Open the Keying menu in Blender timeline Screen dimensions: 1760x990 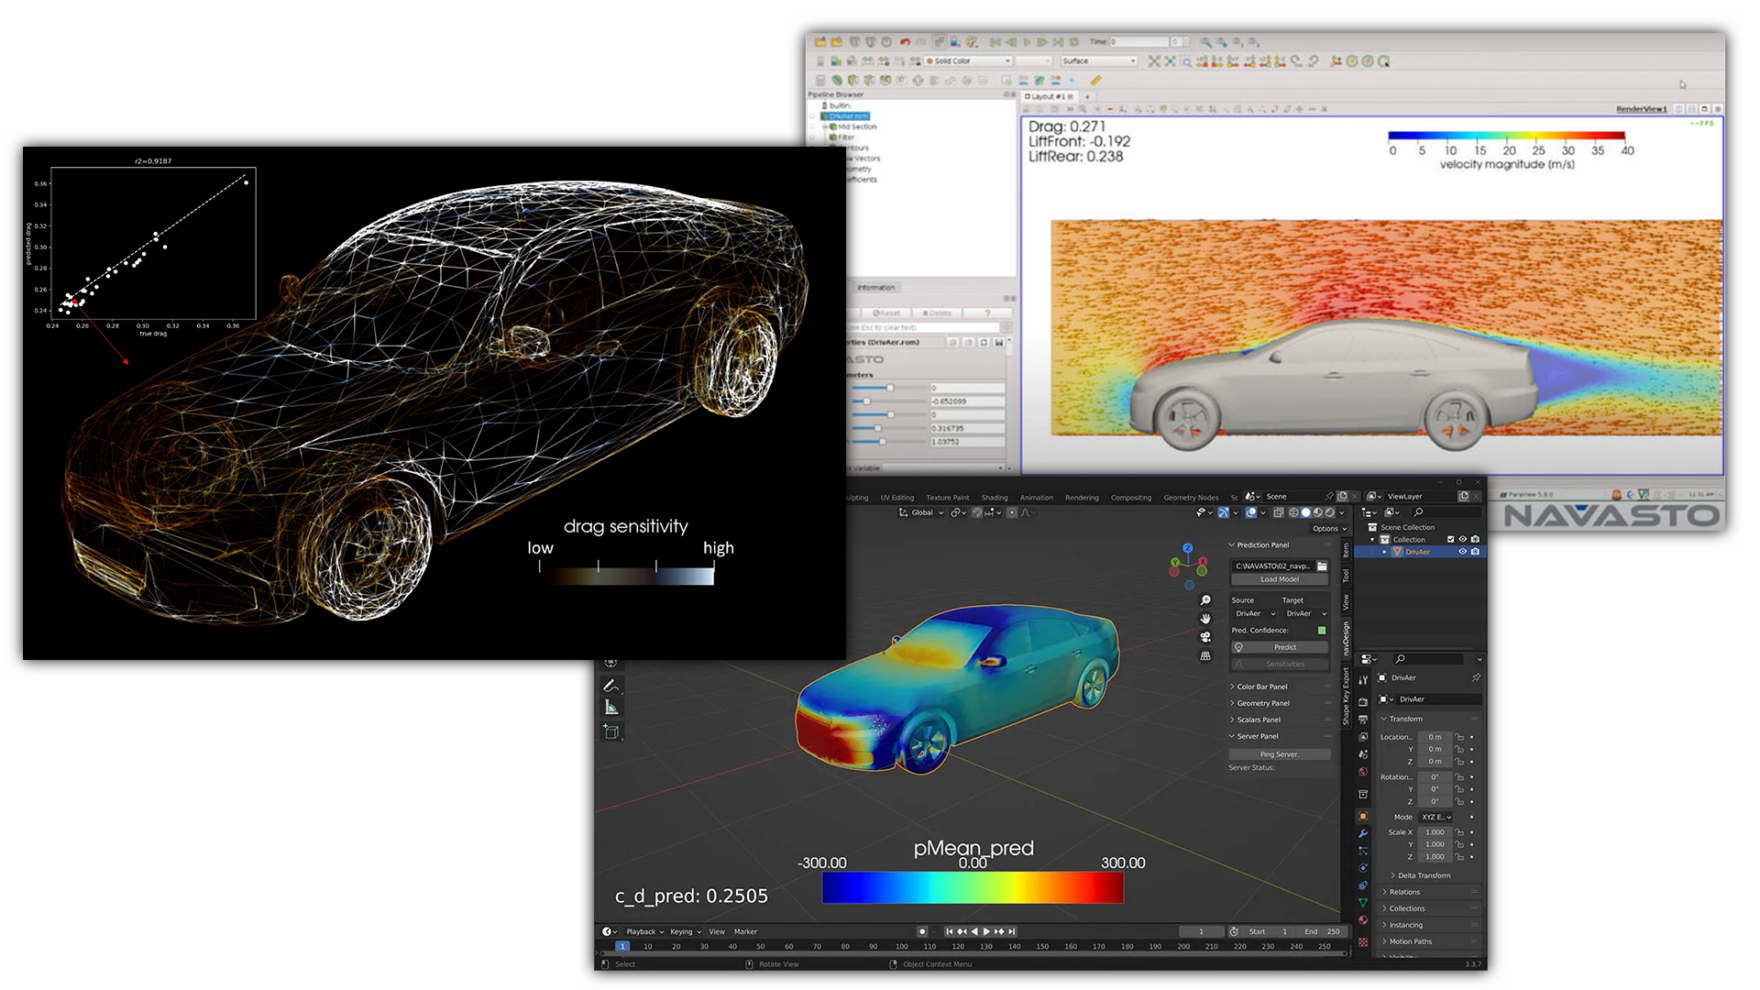[685, 932]
